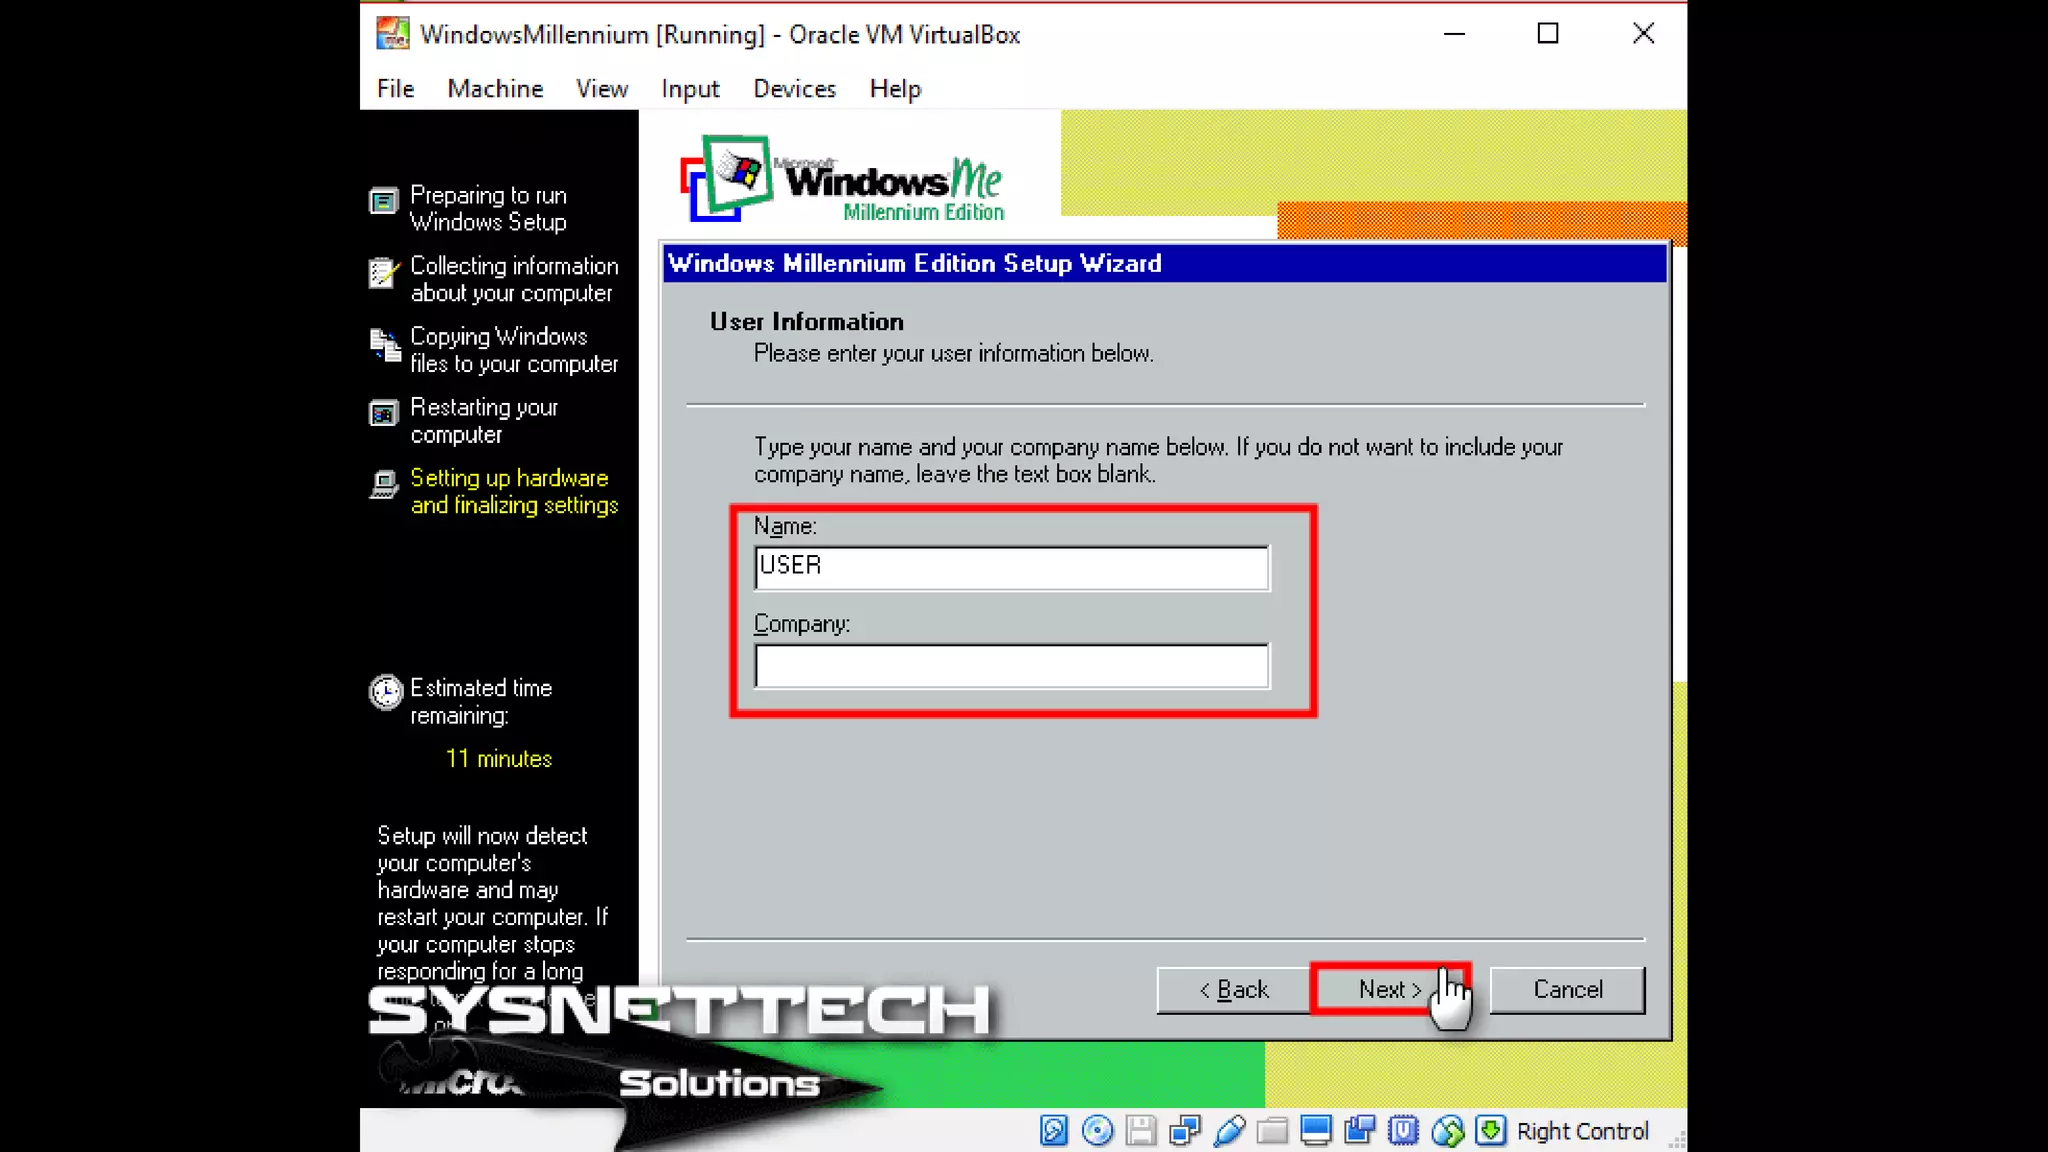2048x1152 pixels.
Task: Open the Input menu
Action: click(x=690, y=89)
